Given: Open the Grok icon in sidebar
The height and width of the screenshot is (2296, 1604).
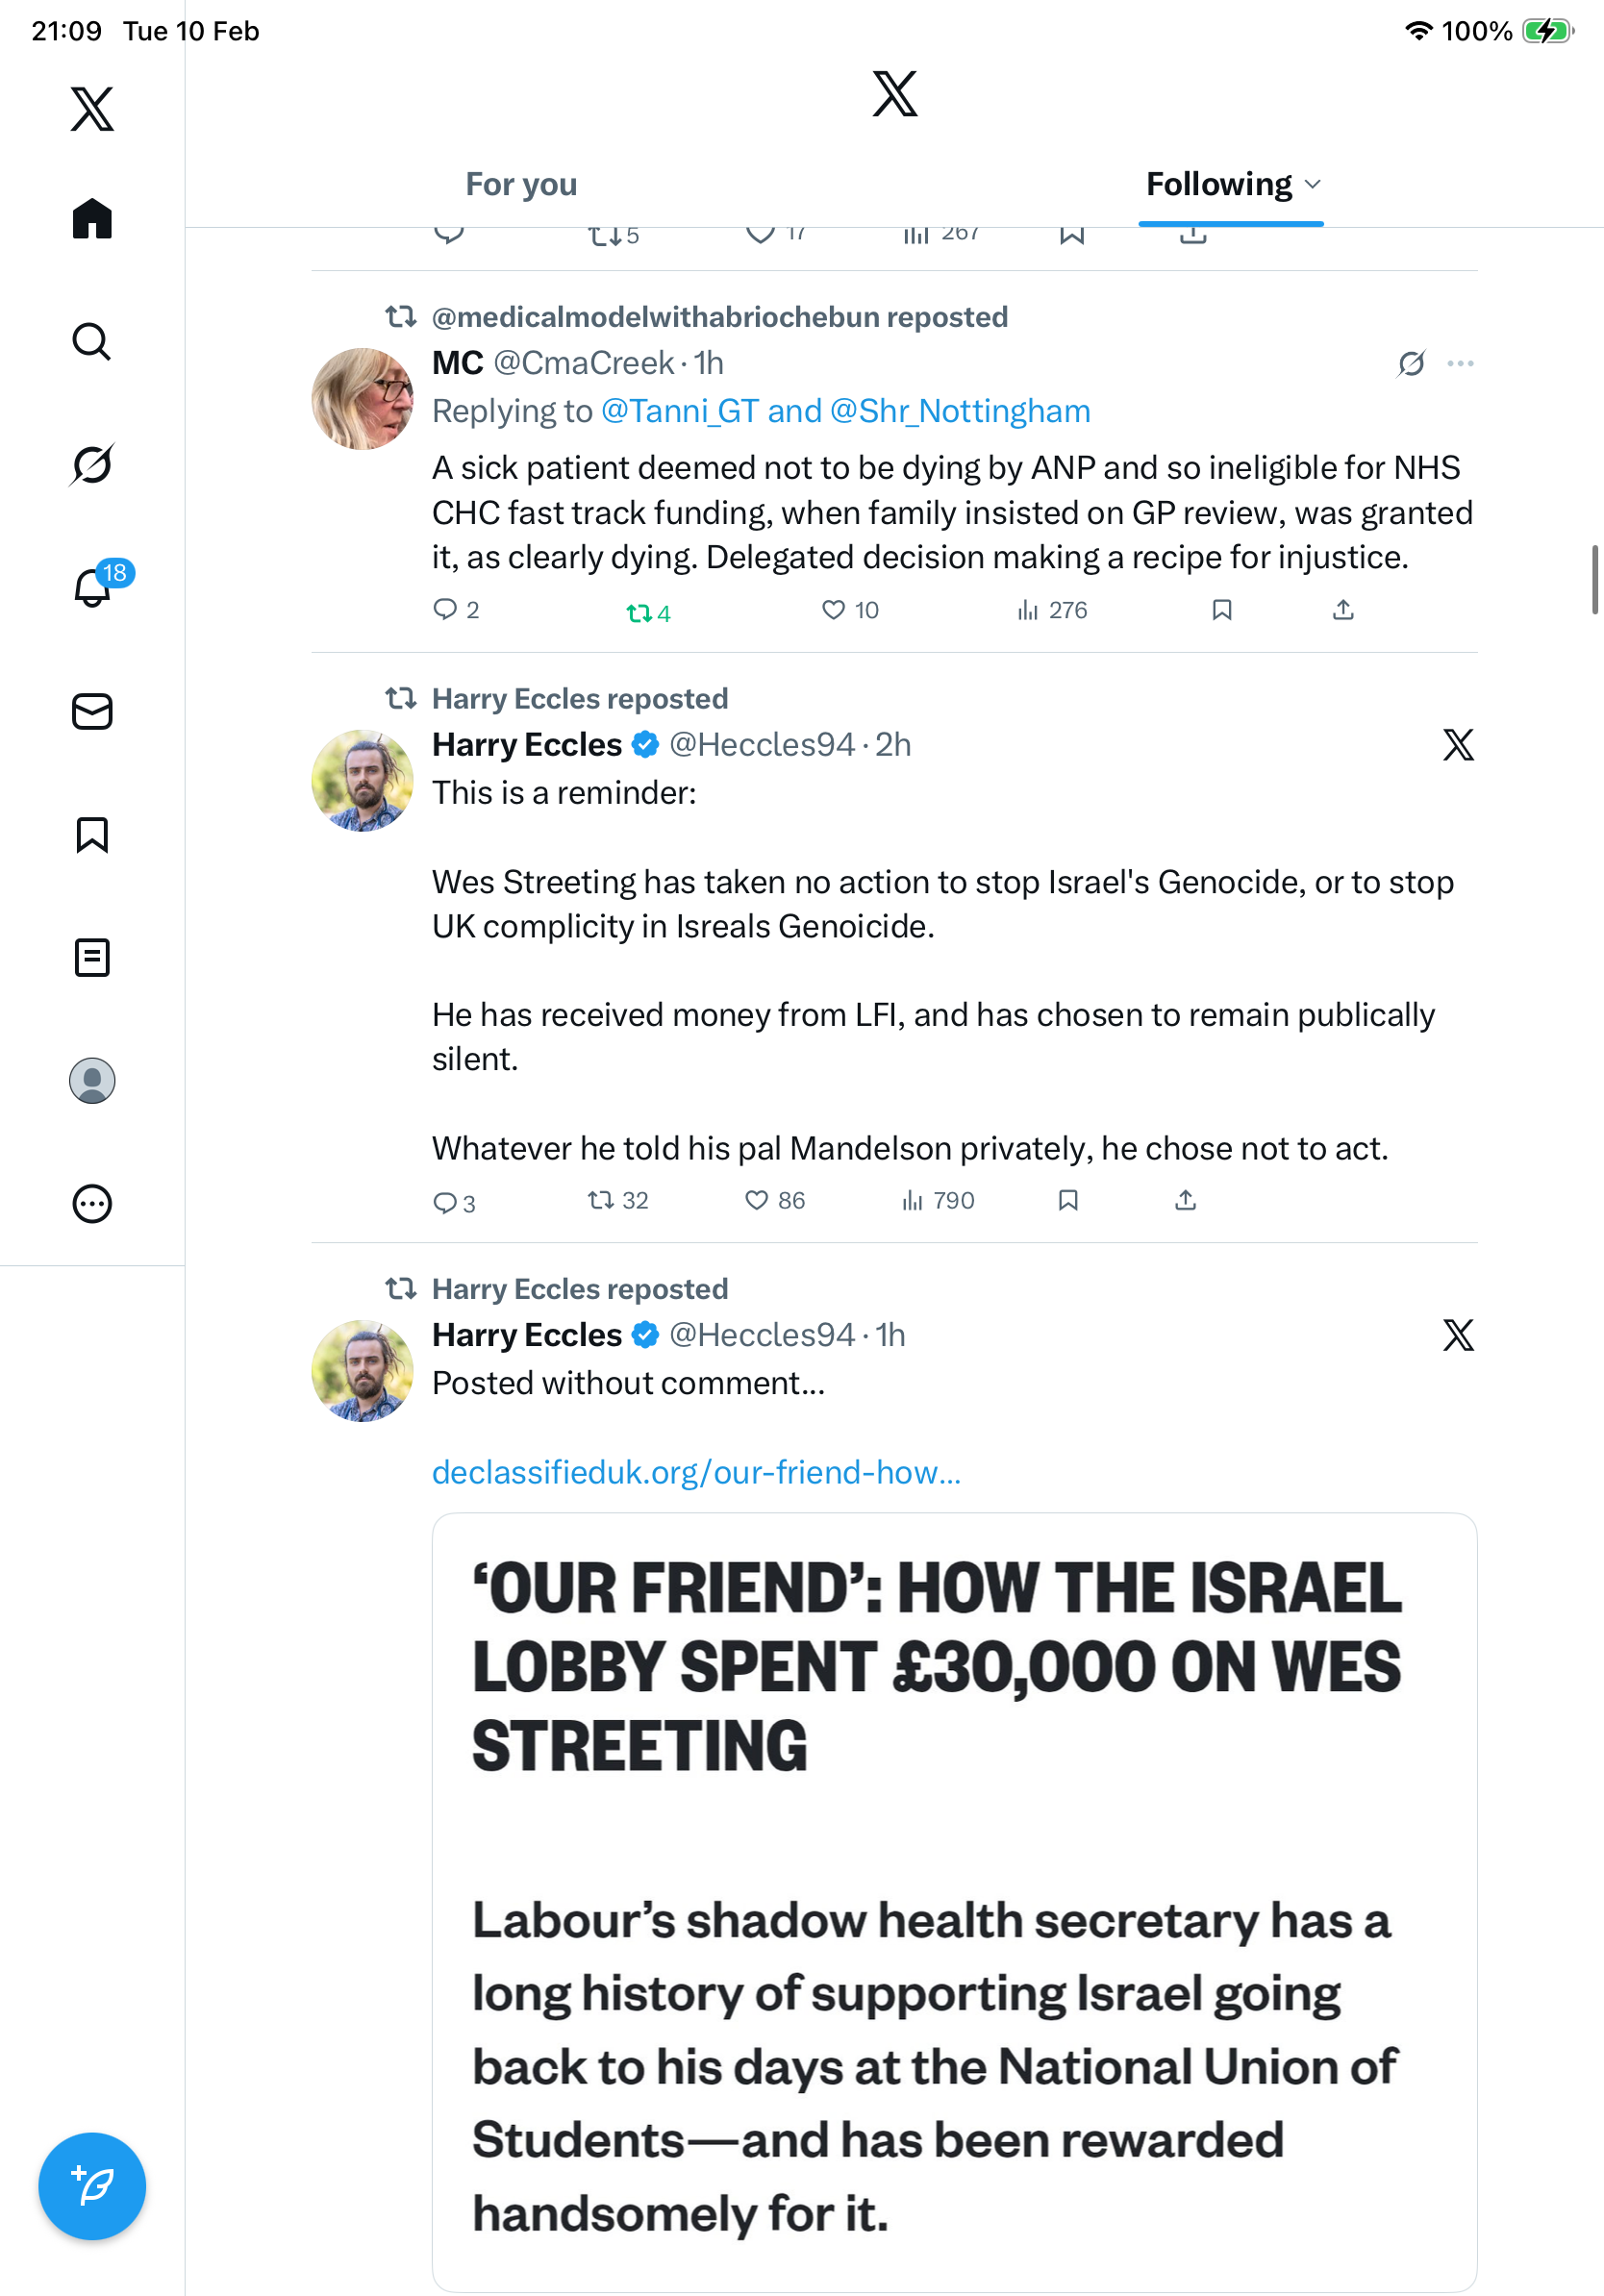Looking at the screenshot, I should pos(92,464).
